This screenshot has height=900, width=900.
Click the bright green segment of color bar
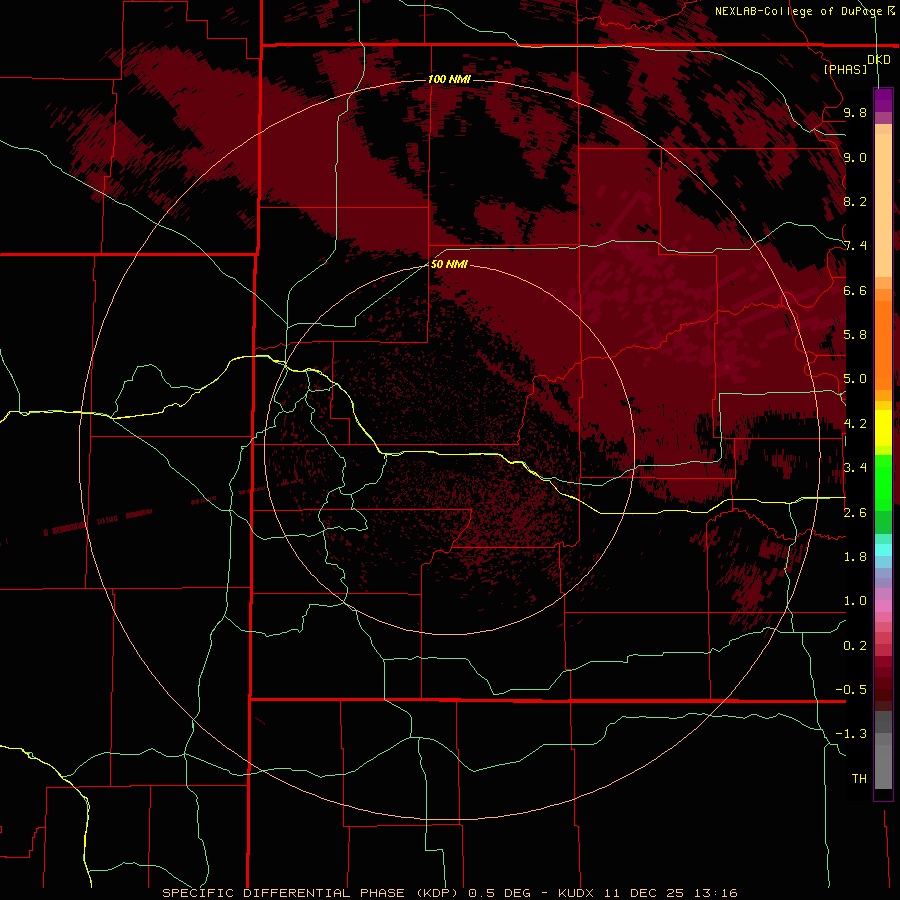[x=883, y=482]
